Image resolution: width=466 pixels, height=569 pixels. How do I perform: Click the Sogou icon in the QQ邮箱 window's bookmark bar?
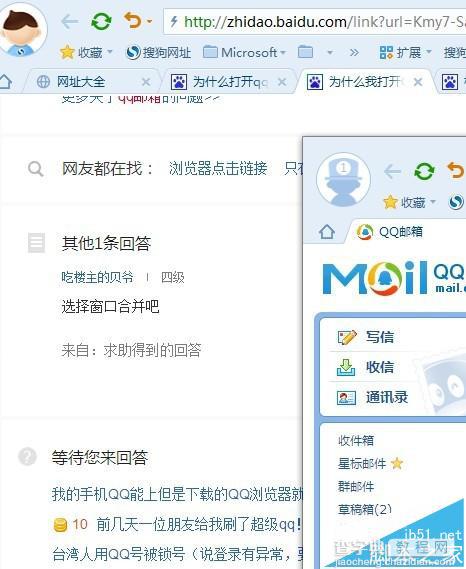457,202
